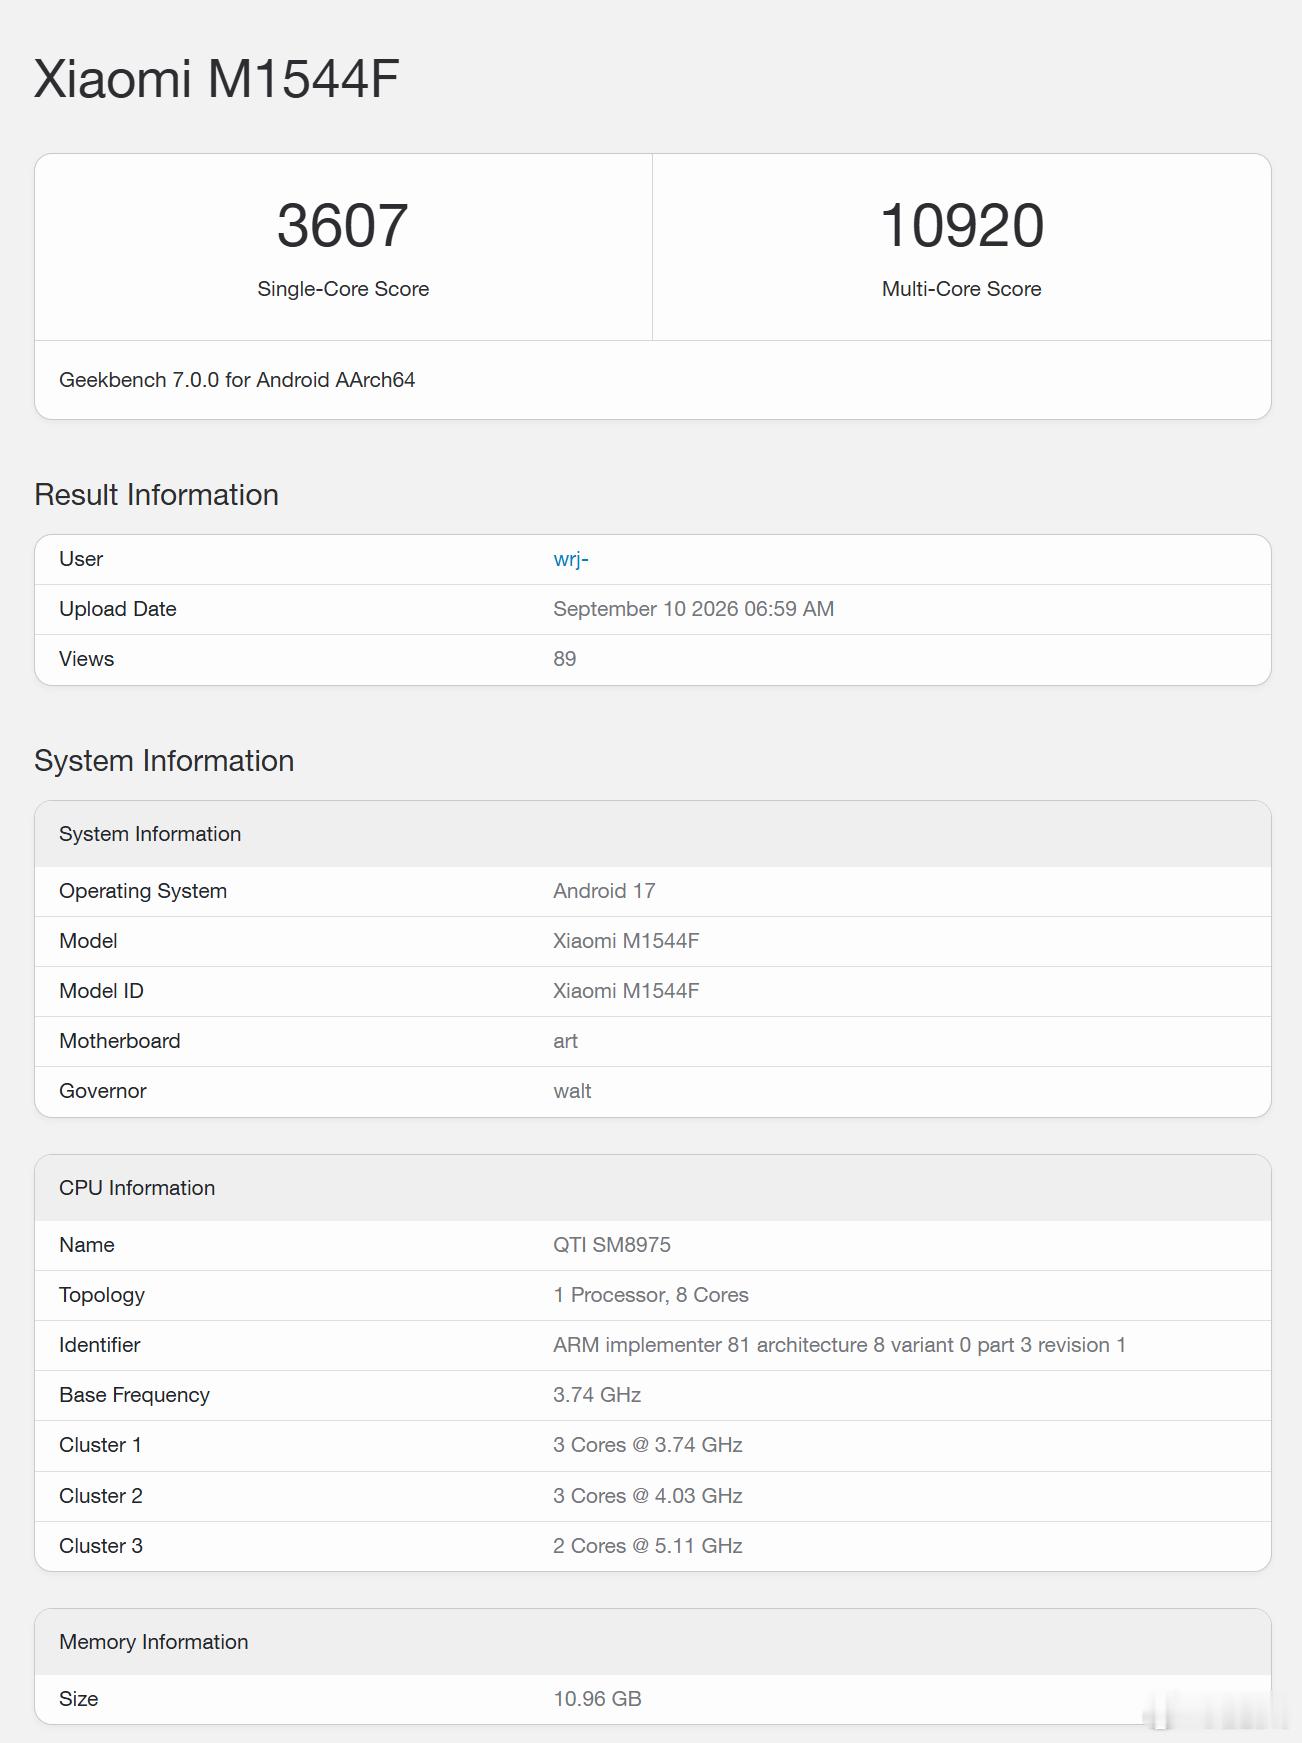This screenshot has height=1743, width=1302.
Task: Select the ARM implementer 81 identifier value
Action: 840,1345
